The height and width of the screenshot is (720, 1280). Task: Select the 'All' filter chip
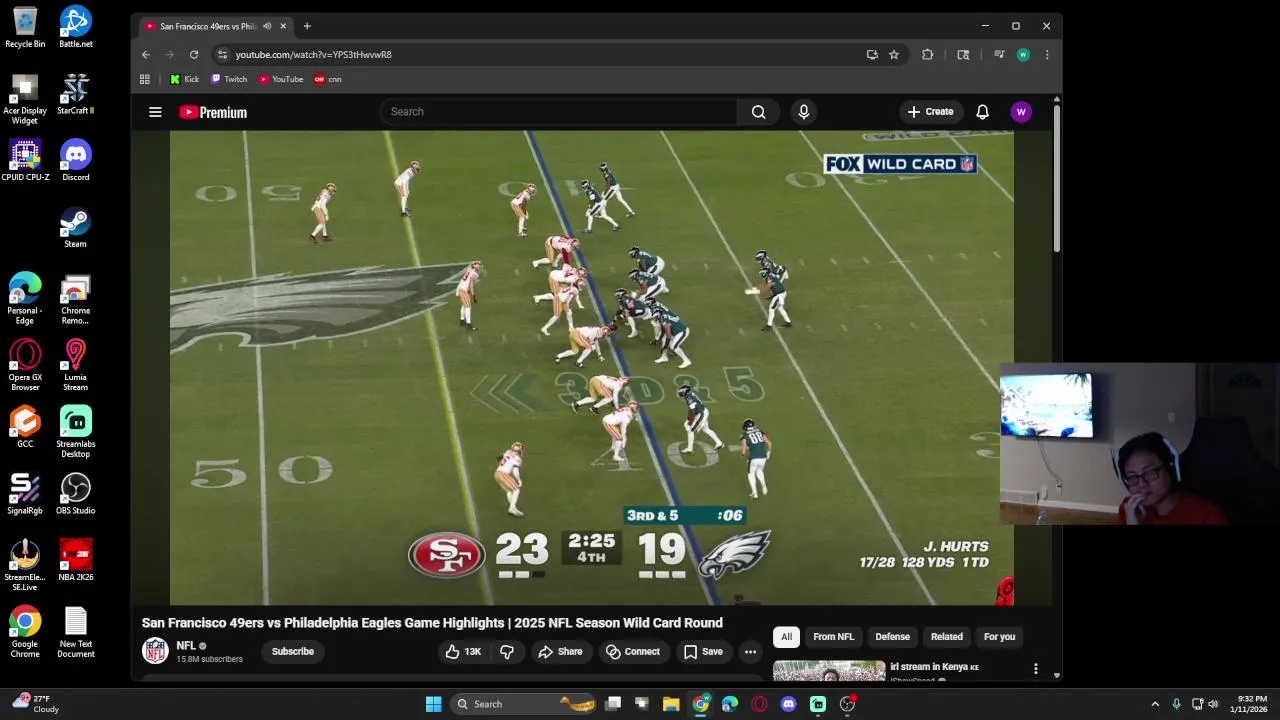coord(786,637)
